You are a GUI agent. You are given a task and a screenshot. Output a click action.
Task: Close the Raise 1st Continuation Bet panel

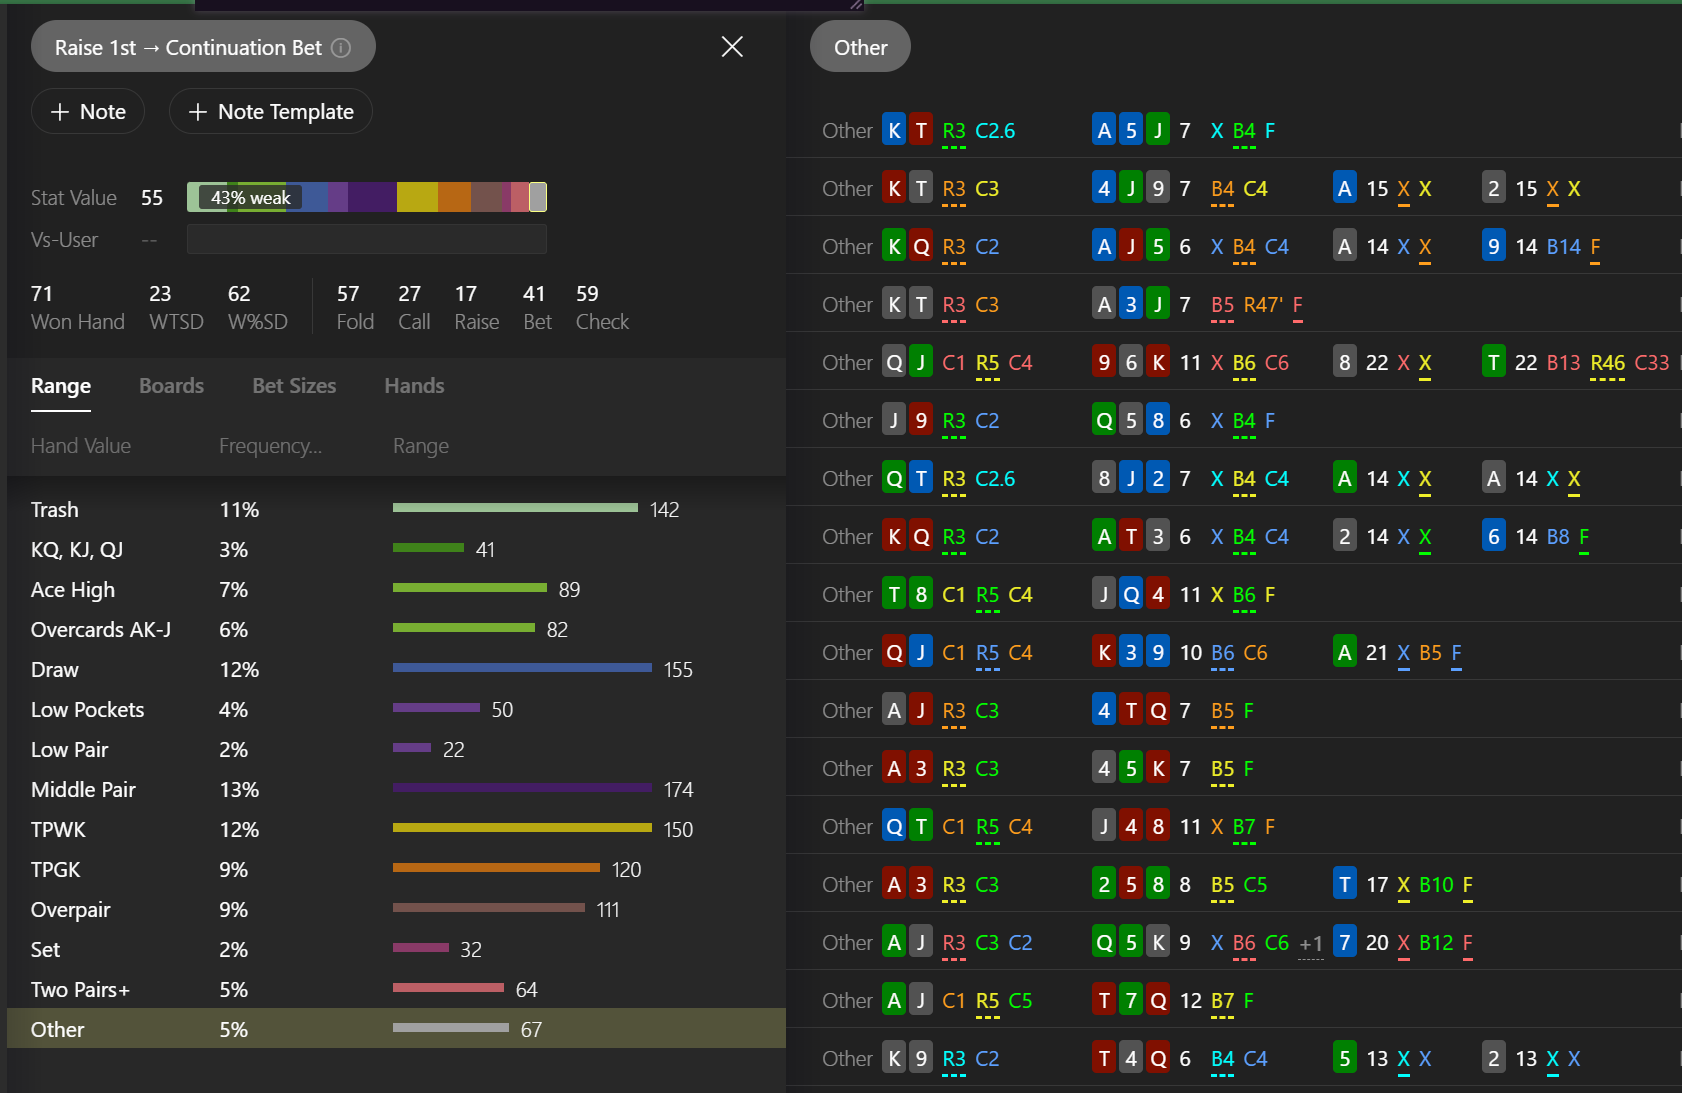click(x=732, y=47)
